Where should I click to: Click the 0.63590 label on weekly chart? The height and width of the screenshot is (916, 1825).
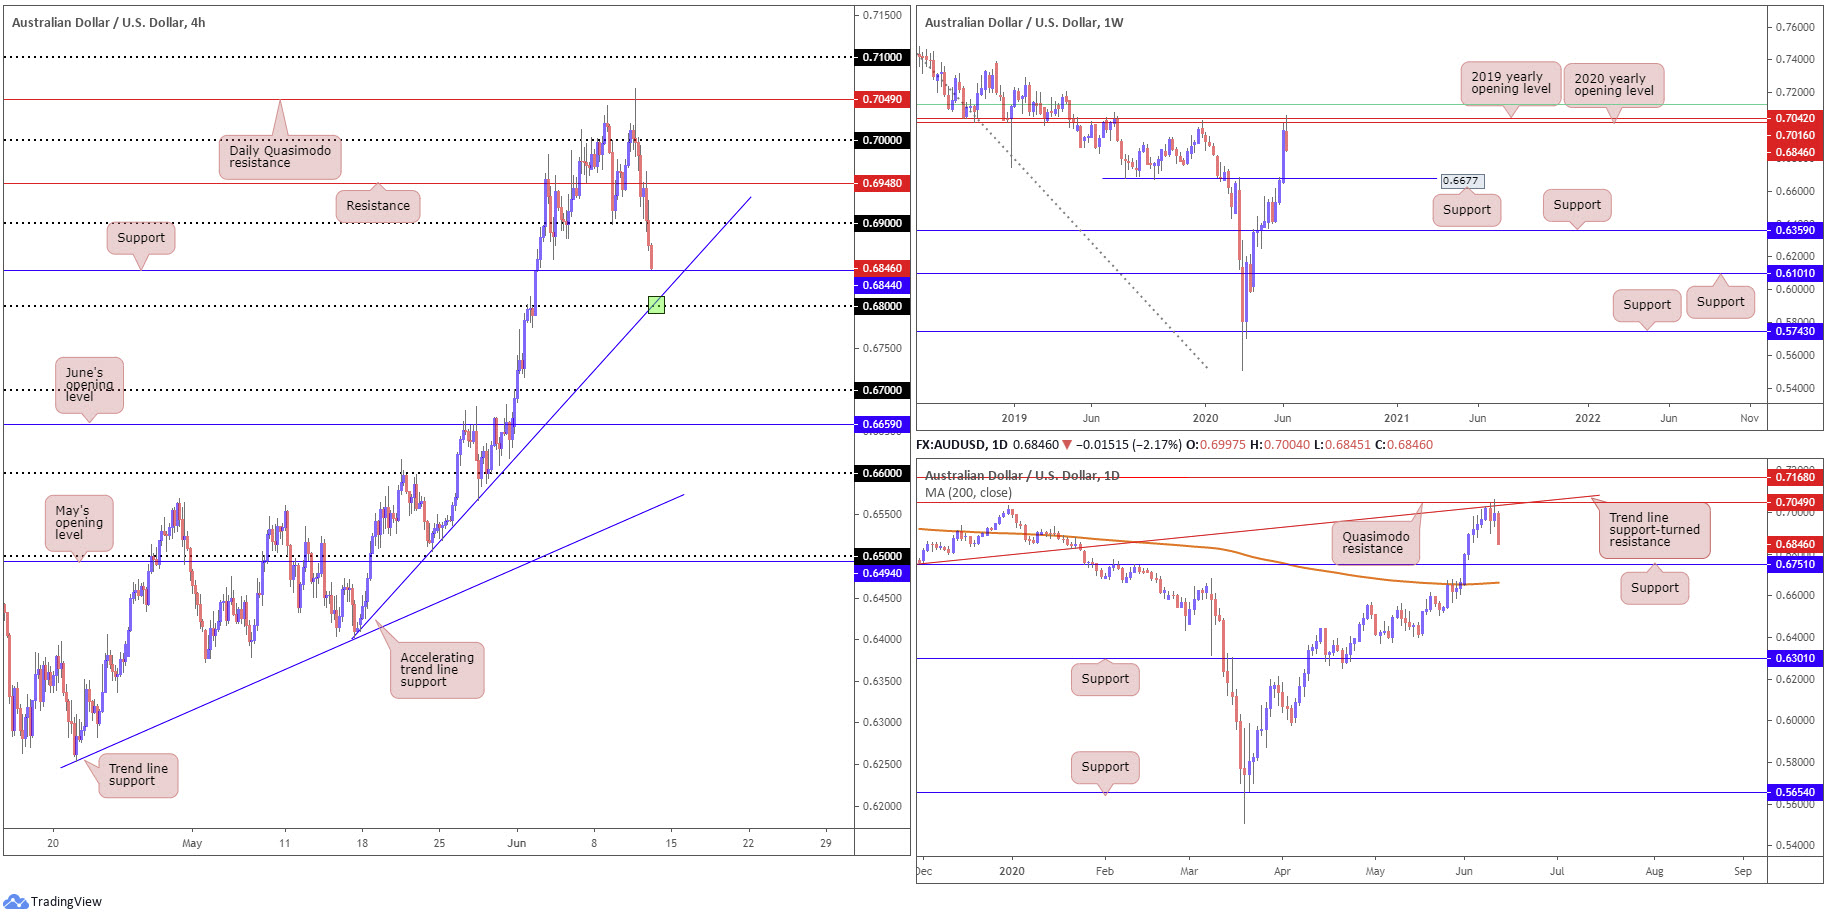[x=1794, y=230]
